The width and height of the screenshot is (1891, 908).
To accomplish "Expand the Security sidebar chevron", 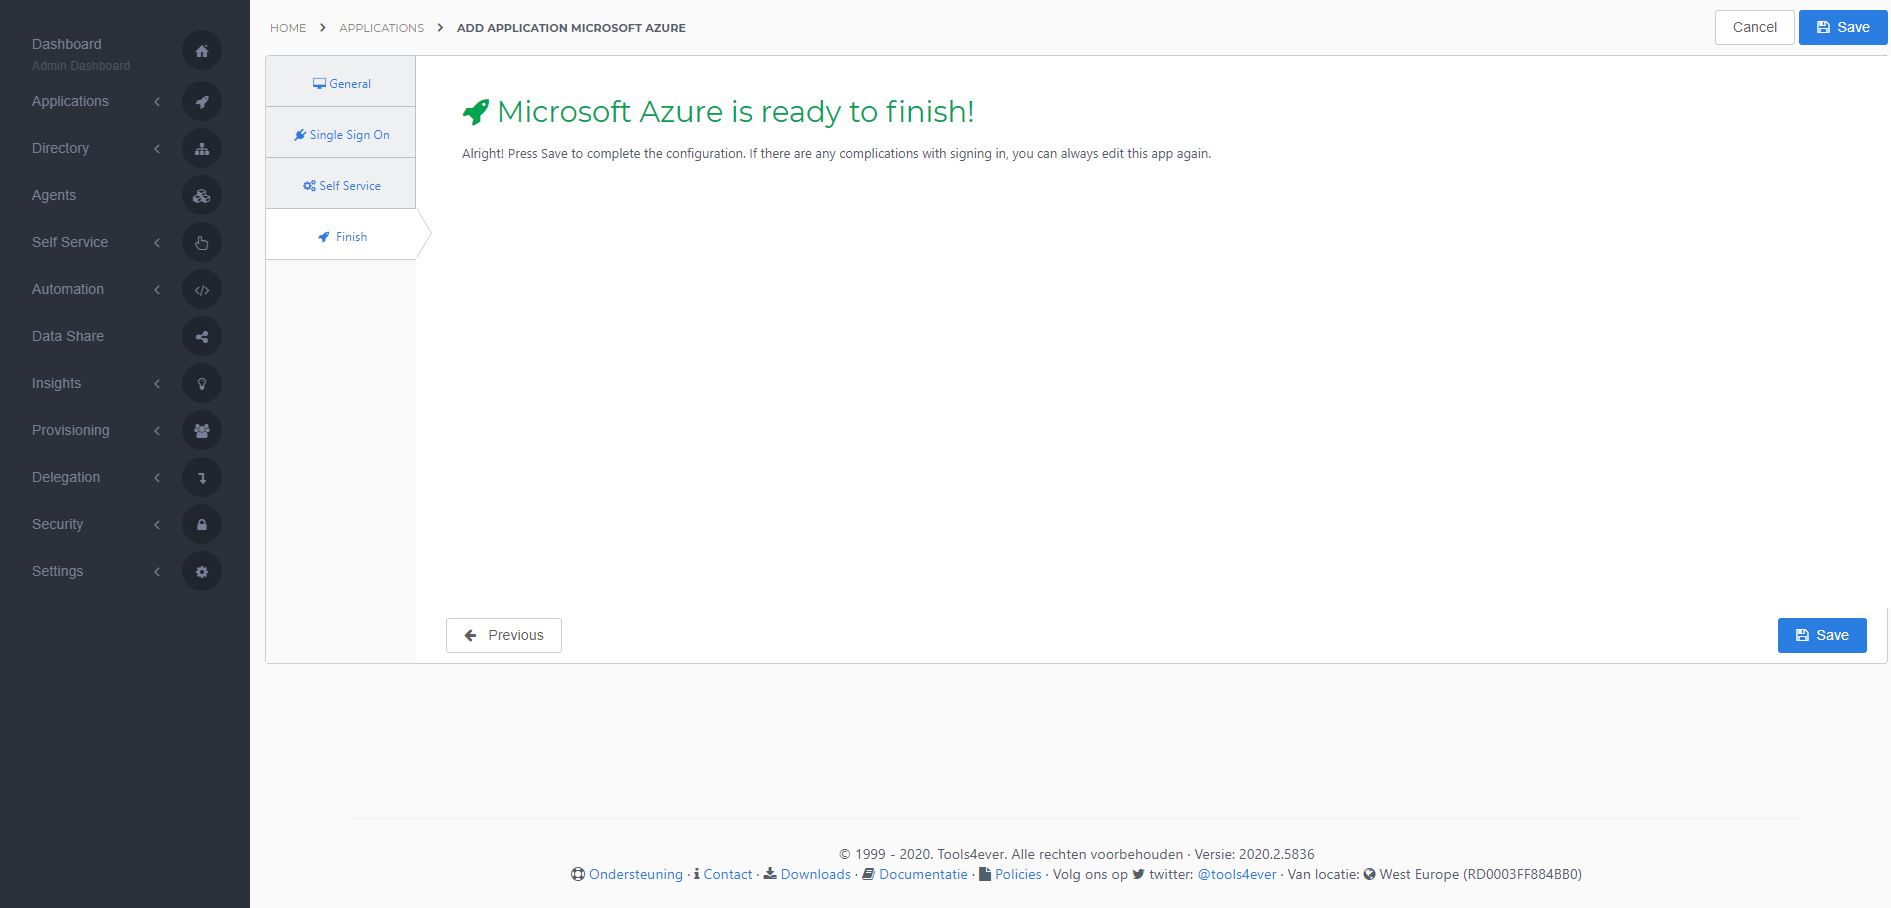I will pyautogui.click(x=157, y=524).
